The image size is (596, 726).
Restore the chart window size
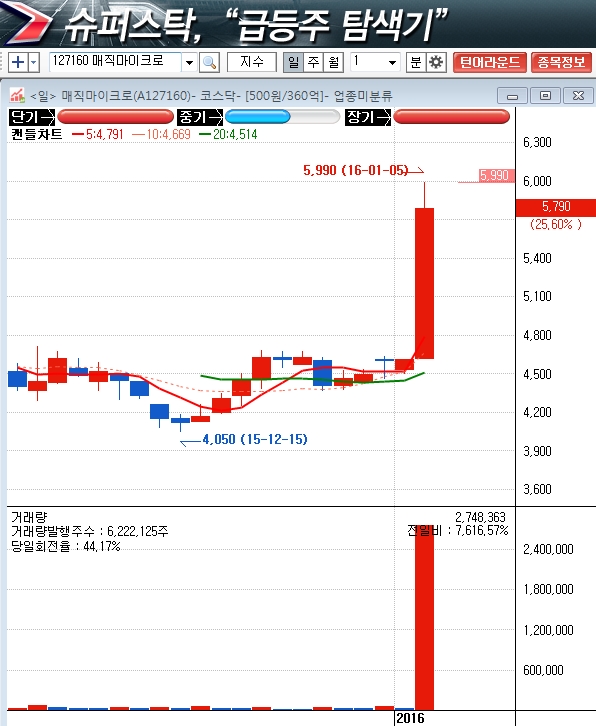(546, 95)
